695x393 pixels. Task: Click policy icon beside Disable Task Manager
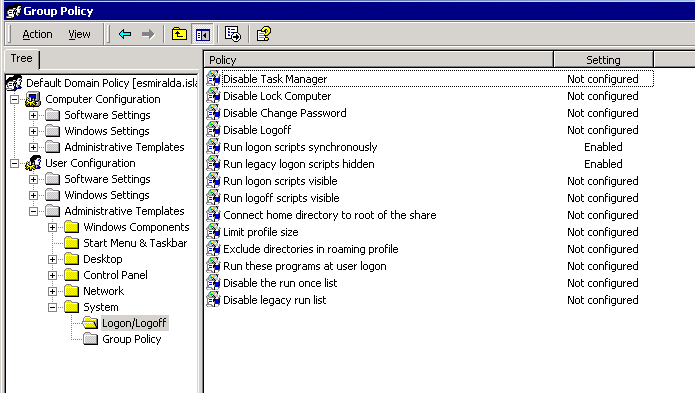pyautogui.click(x=213, y=79)
